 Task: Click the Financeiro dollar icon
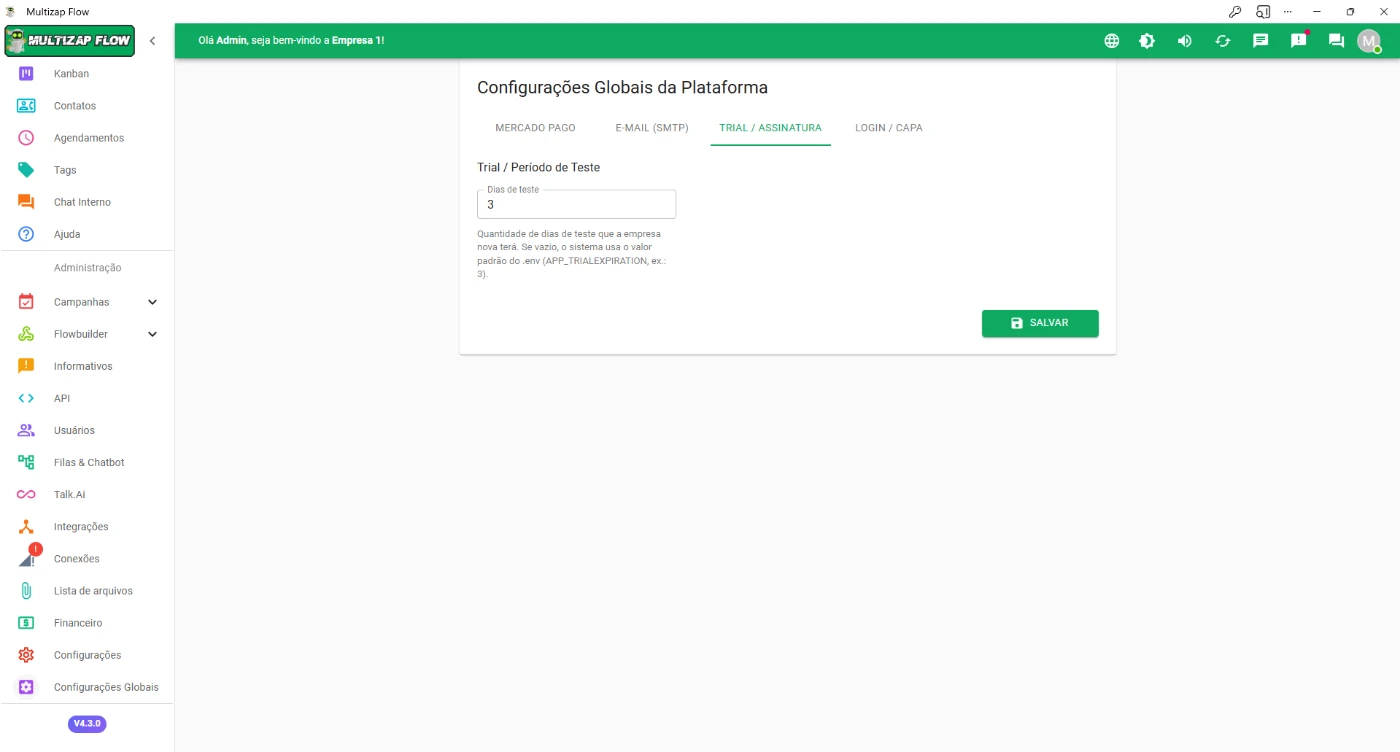[27, 623]
